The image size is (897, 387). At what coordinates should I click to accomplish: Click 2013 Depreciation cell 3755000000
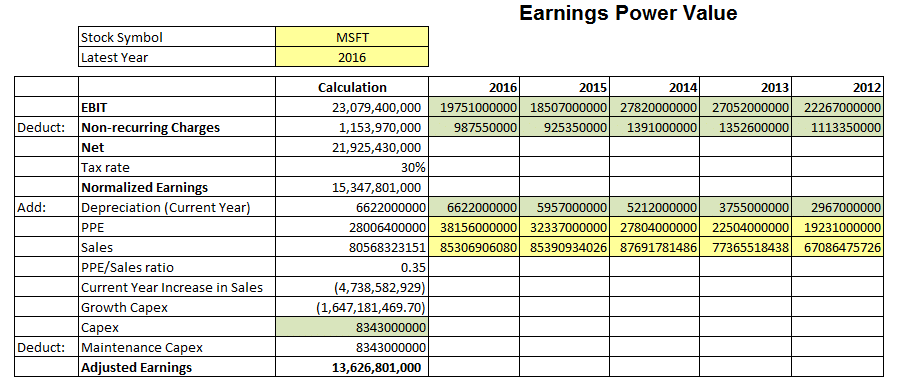coord(745,207)
